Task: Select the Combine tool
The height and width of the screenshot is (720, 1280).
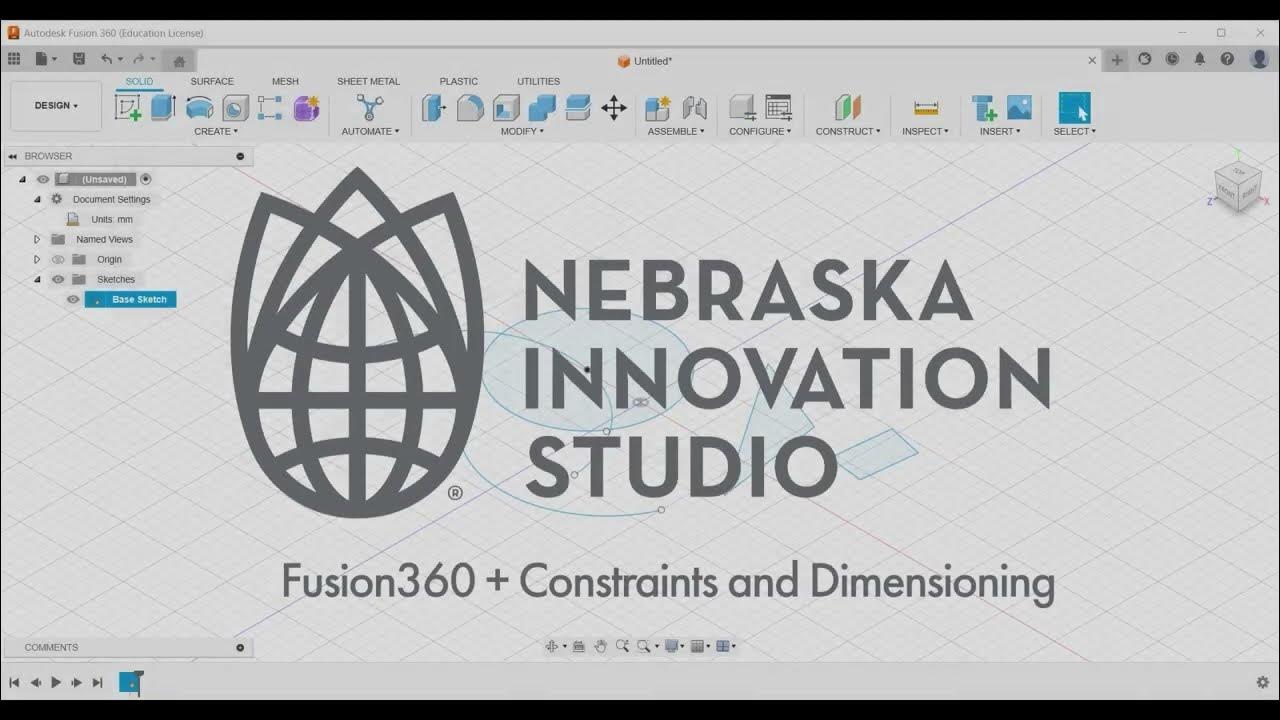Action: (542, 108)
